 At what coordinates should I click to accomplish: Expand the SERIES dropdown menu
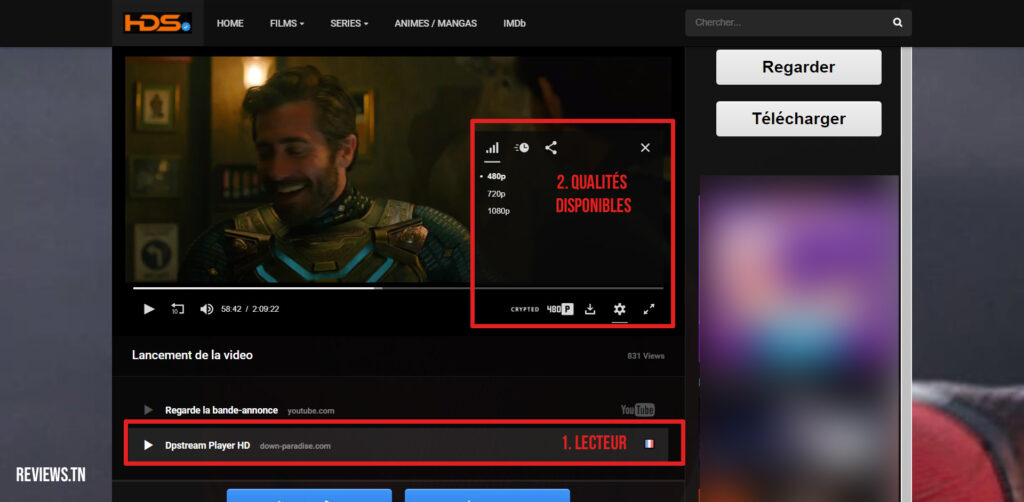pyautogui.click(x=349, y=23)
